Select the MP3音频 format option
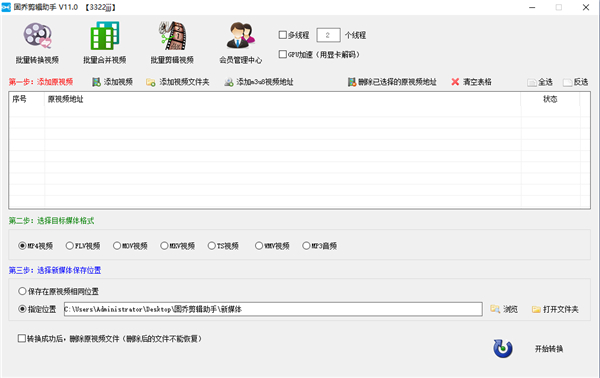 tap(306, 246)
